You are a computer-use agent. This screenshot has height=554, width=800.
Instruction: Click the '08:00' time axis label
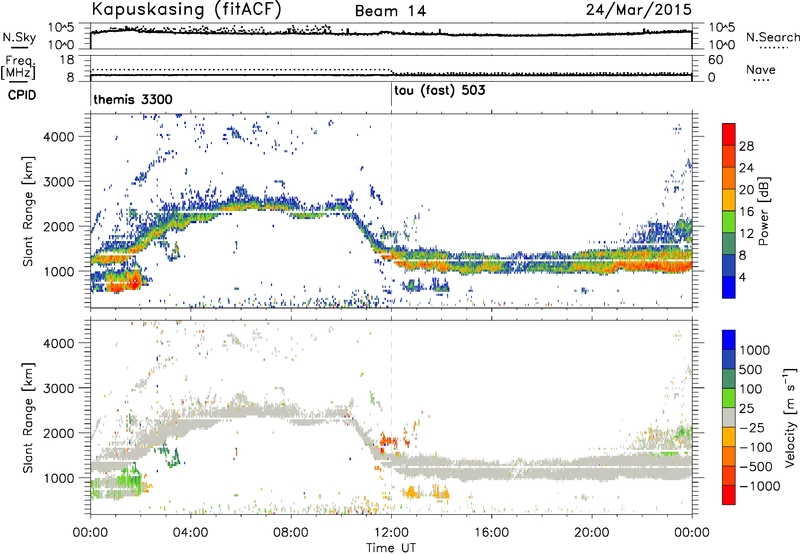(x=291, y=533)
